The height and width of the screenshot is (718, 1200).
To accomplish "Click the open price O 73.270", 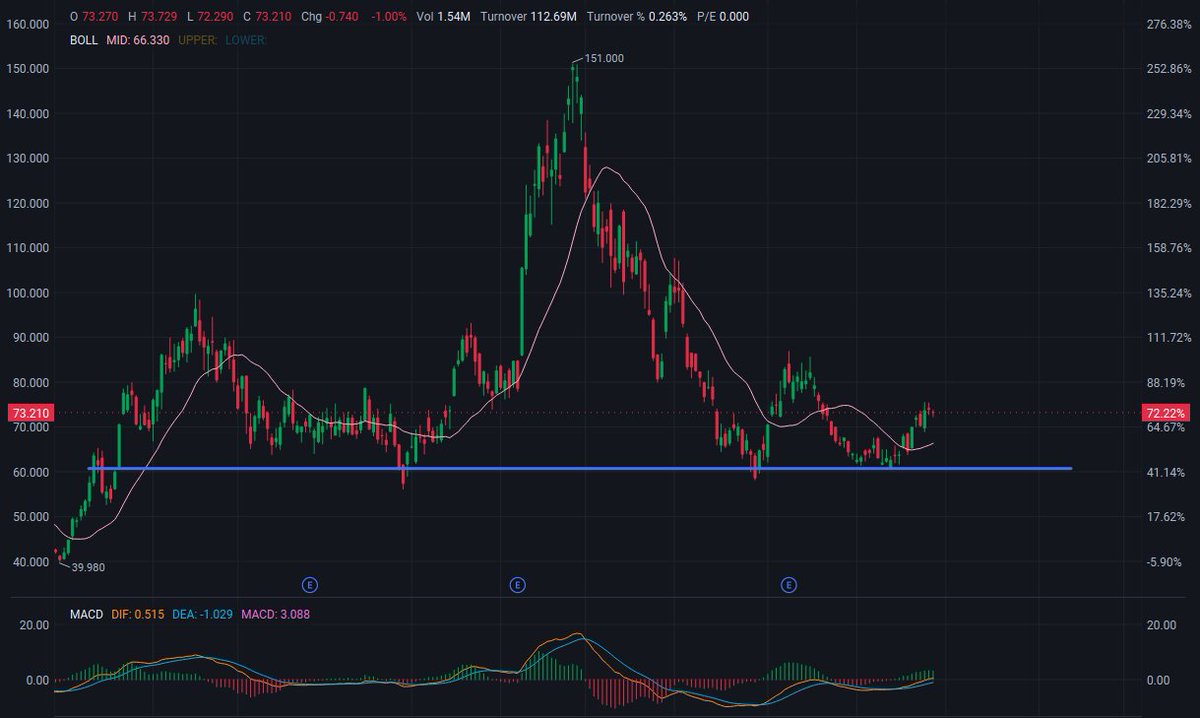I will coord(93,17).
